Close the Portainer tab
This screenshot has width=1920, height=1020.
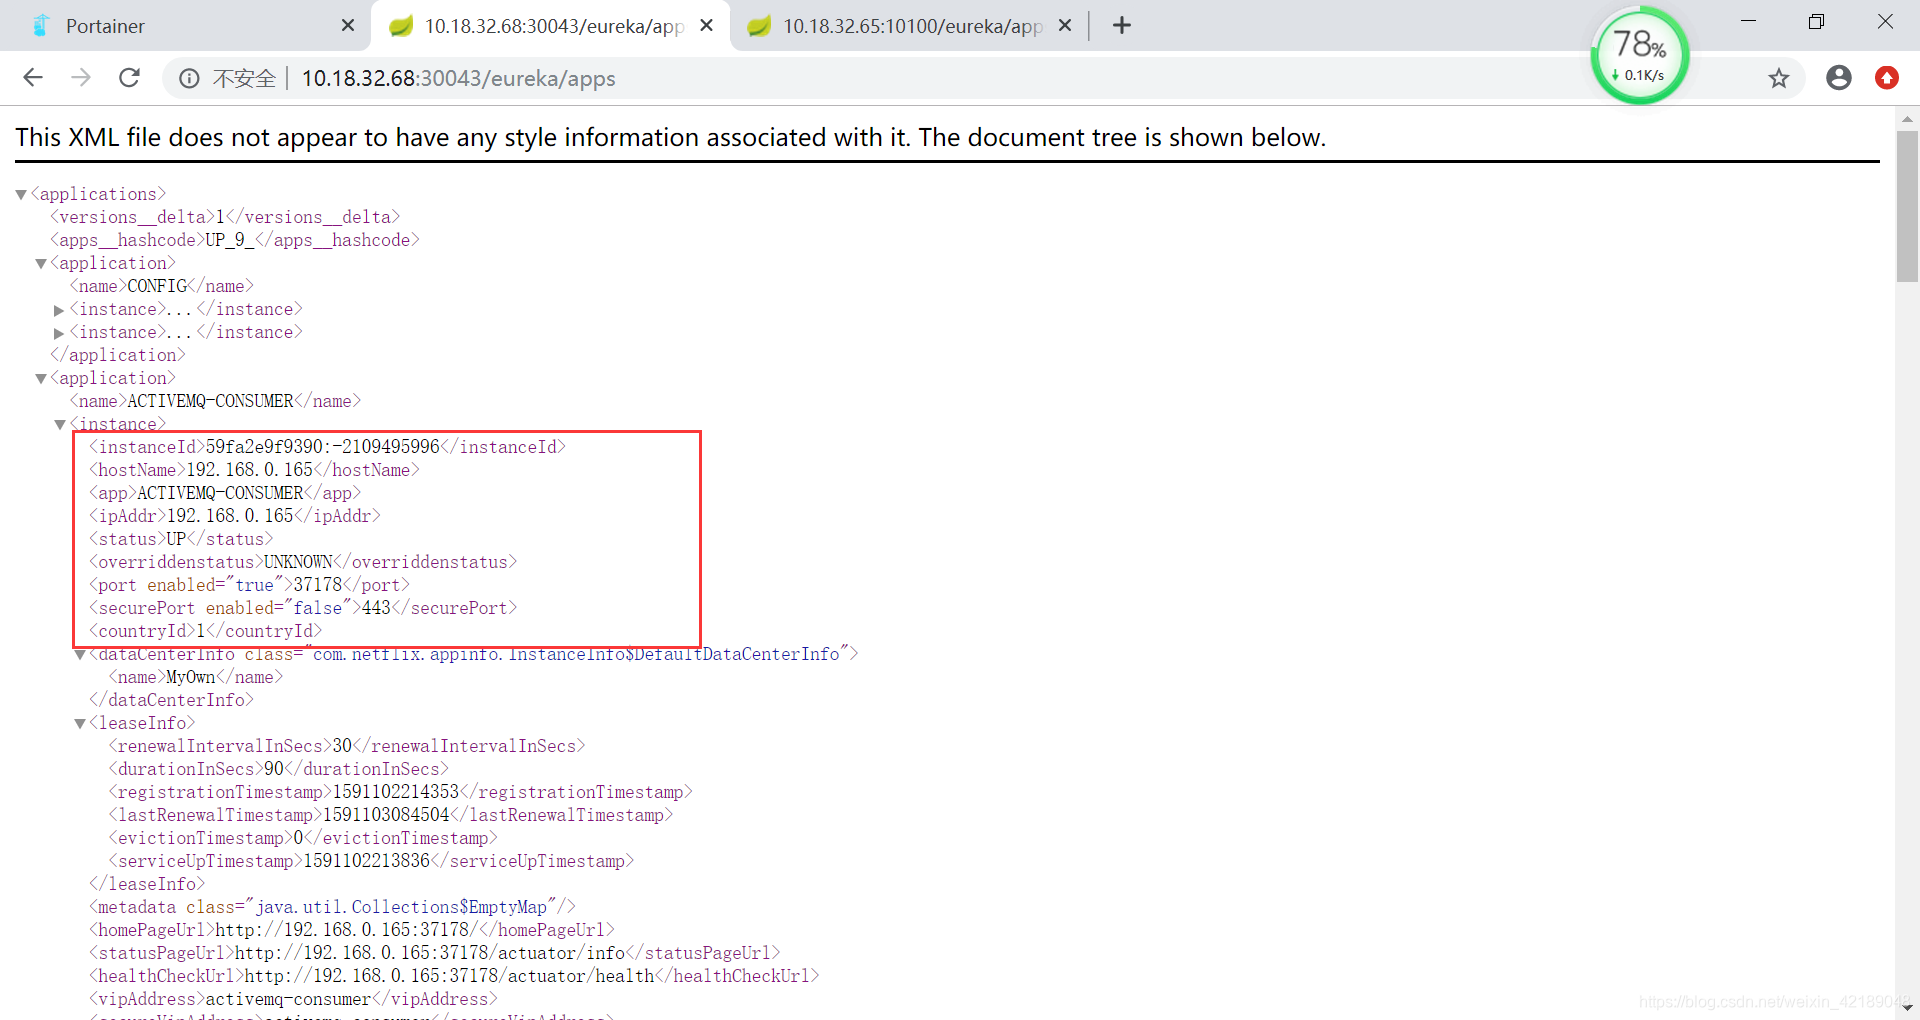click(348, 26)
